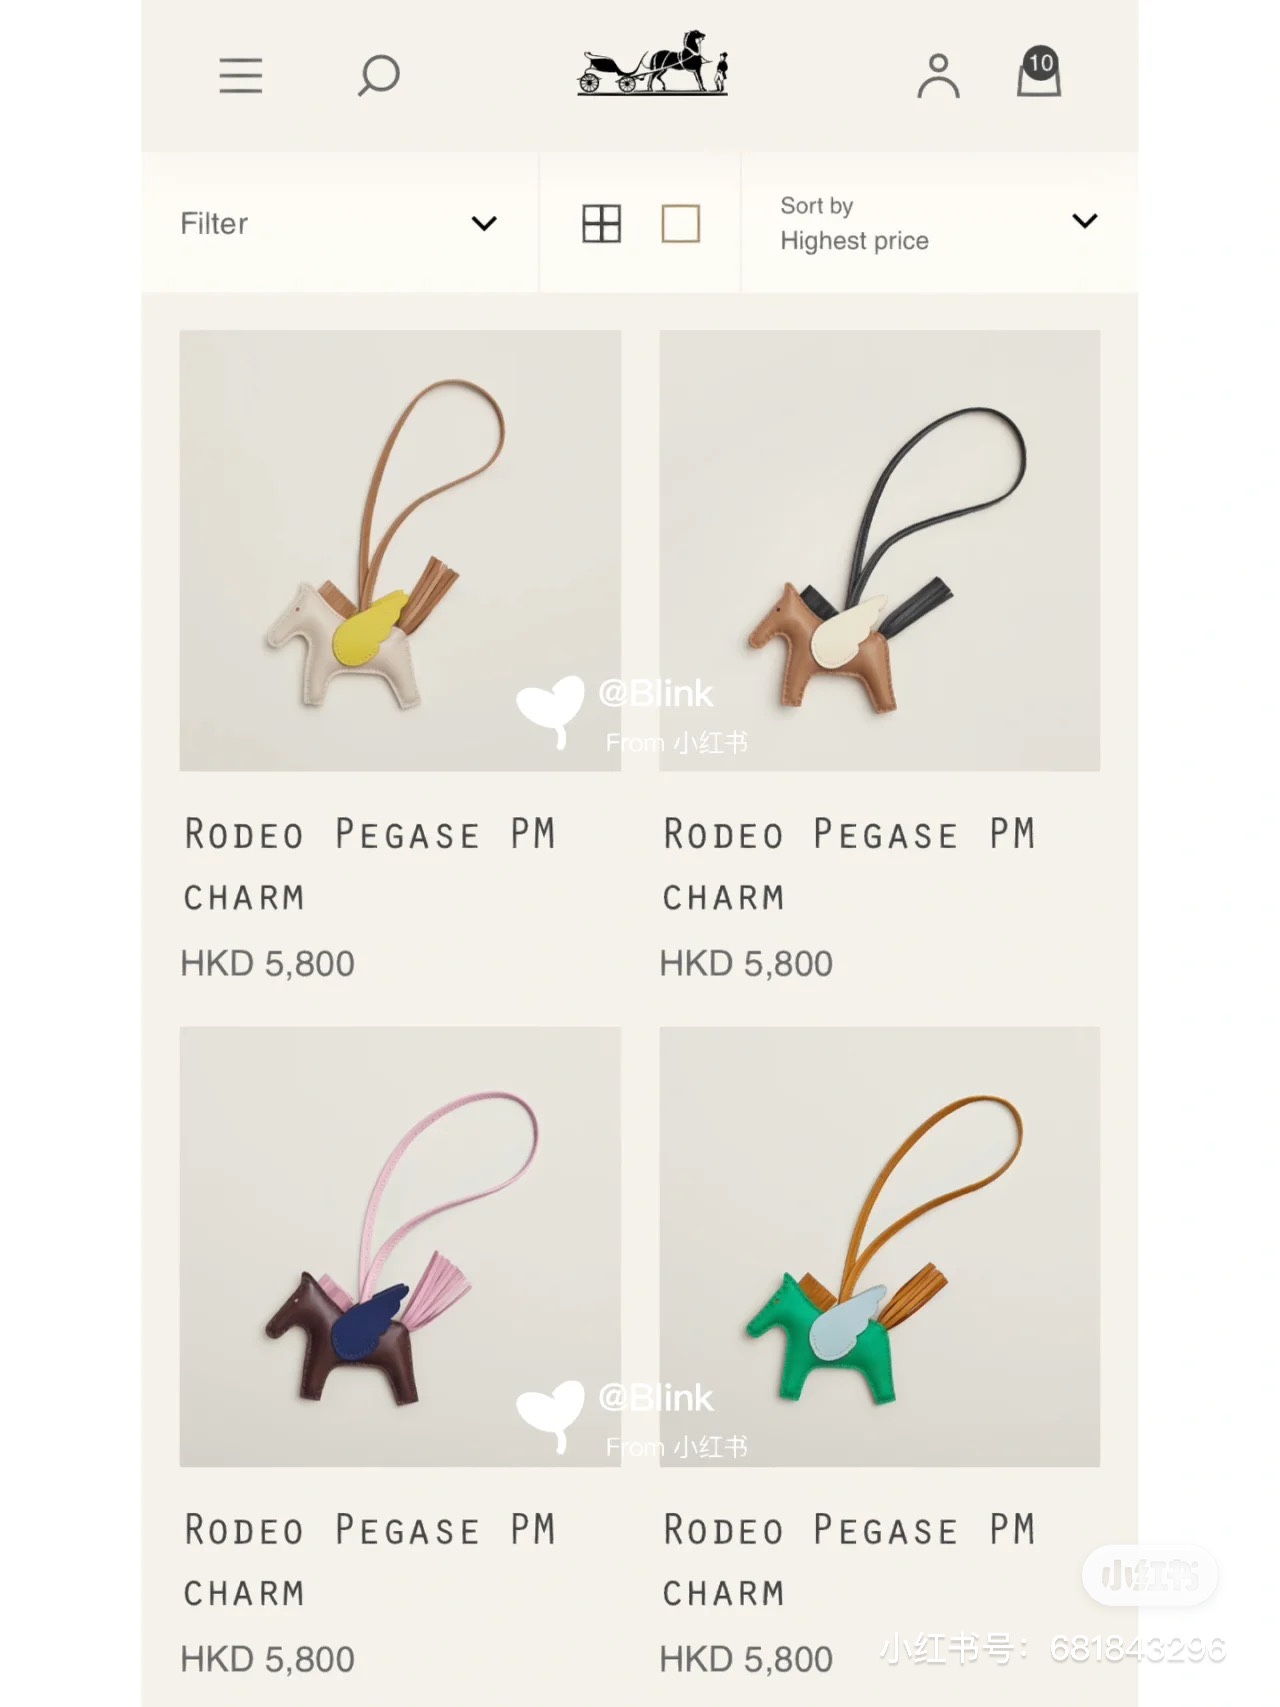
Task: Open the account profile icon
Action: tap(938, 76)
